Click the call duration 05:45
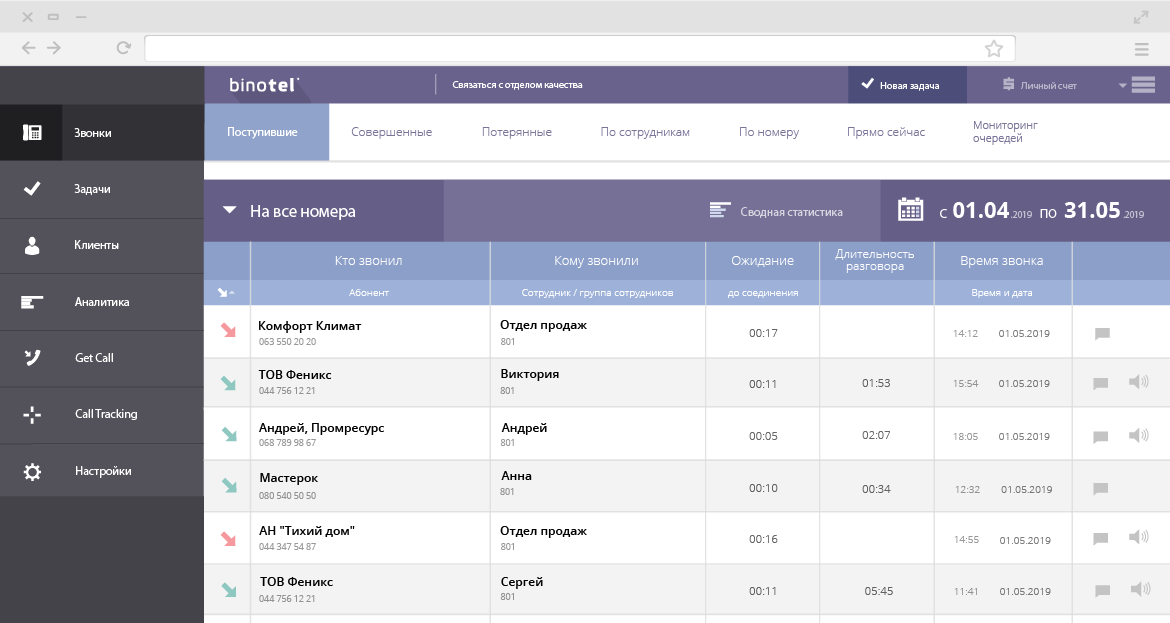Image resolution: width=1170 pixels, height=623 pixels. [878, 591]
